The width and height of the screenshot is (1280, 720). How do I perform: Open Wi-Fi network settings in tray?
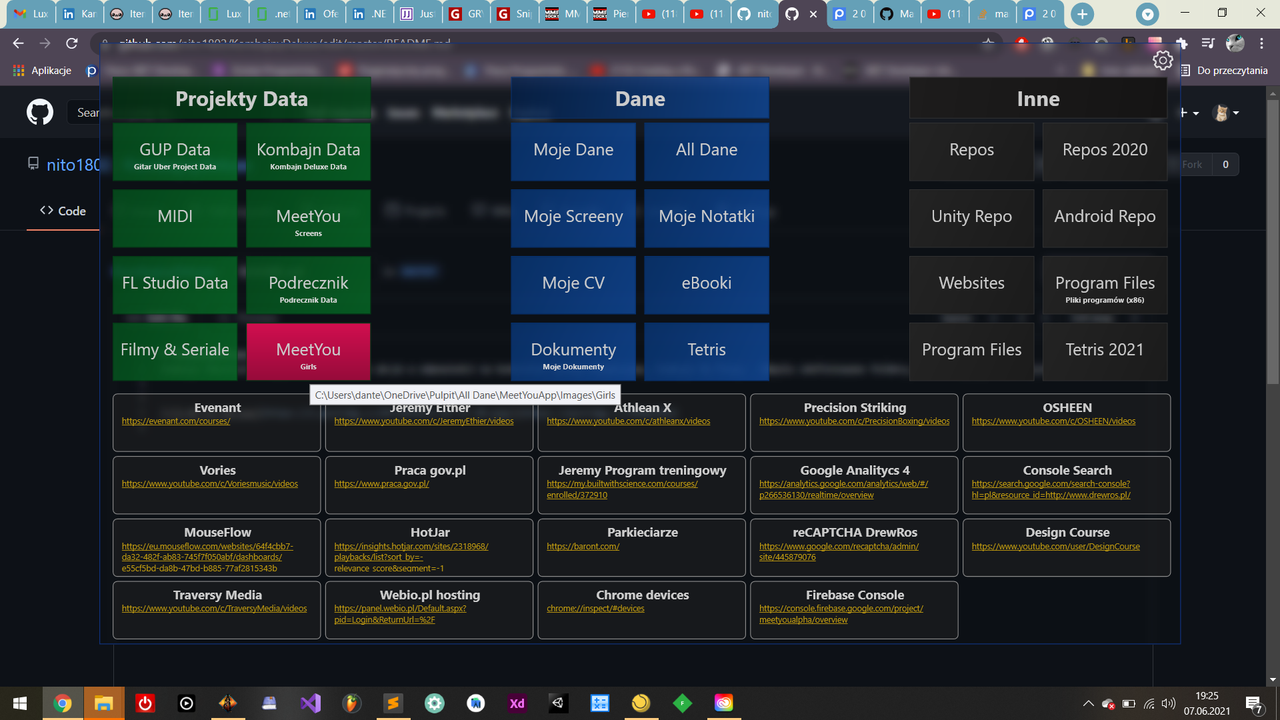click(x=1149, y=704)
